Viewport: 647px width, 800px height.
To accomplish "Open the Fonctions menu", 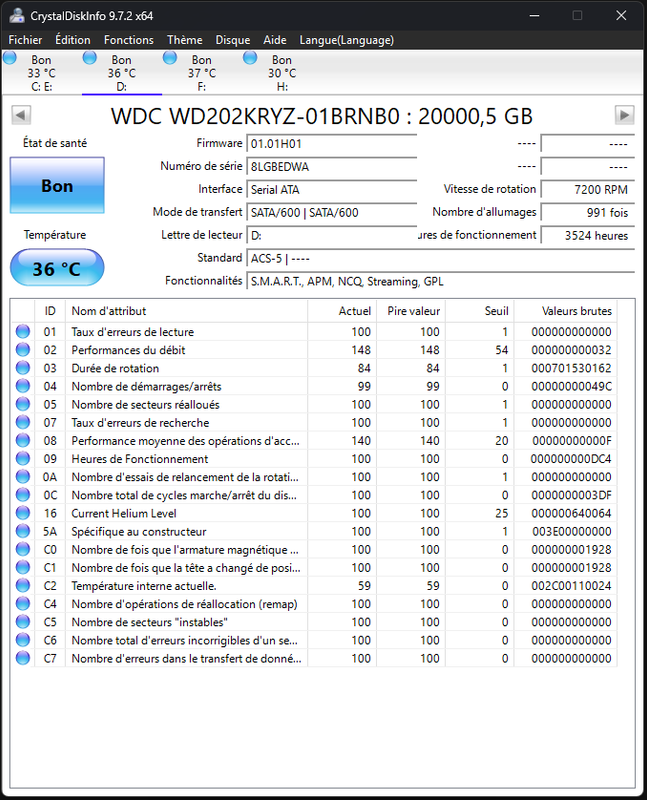I will pos(129,40).
